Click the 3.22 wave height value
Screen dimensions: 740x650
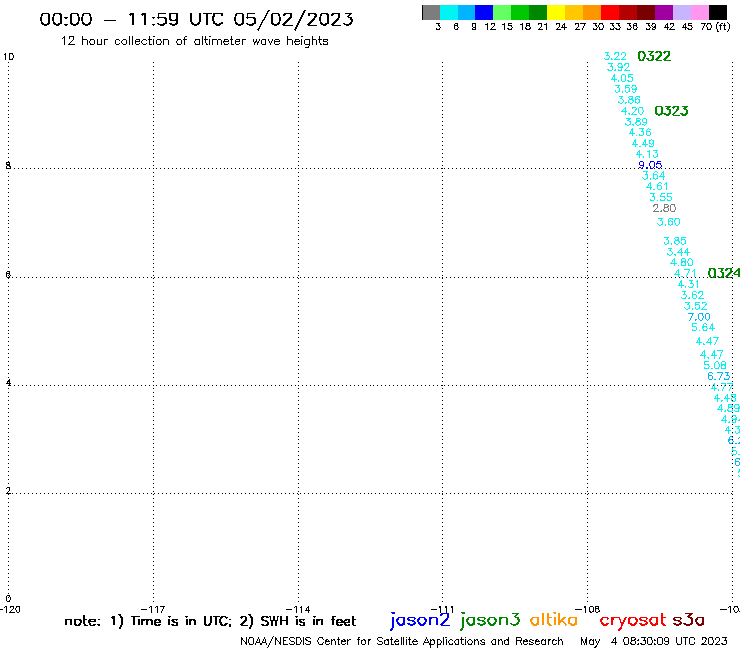615,56
